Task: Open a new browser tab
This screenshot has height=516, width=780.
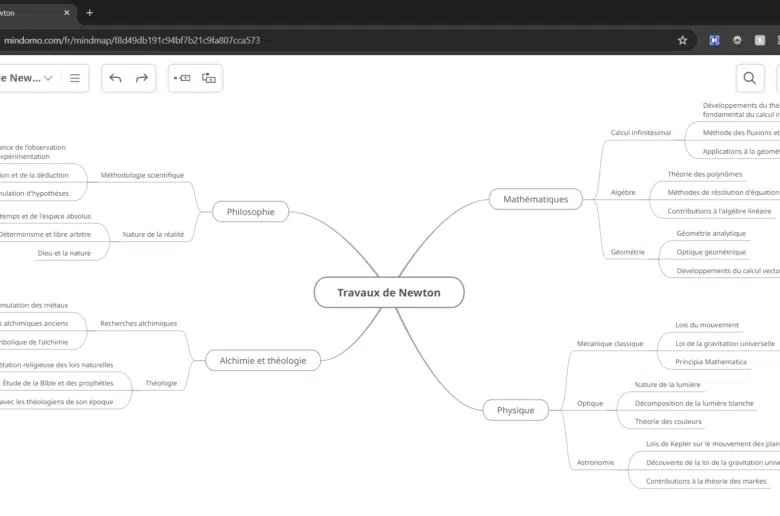Action: 89,12
